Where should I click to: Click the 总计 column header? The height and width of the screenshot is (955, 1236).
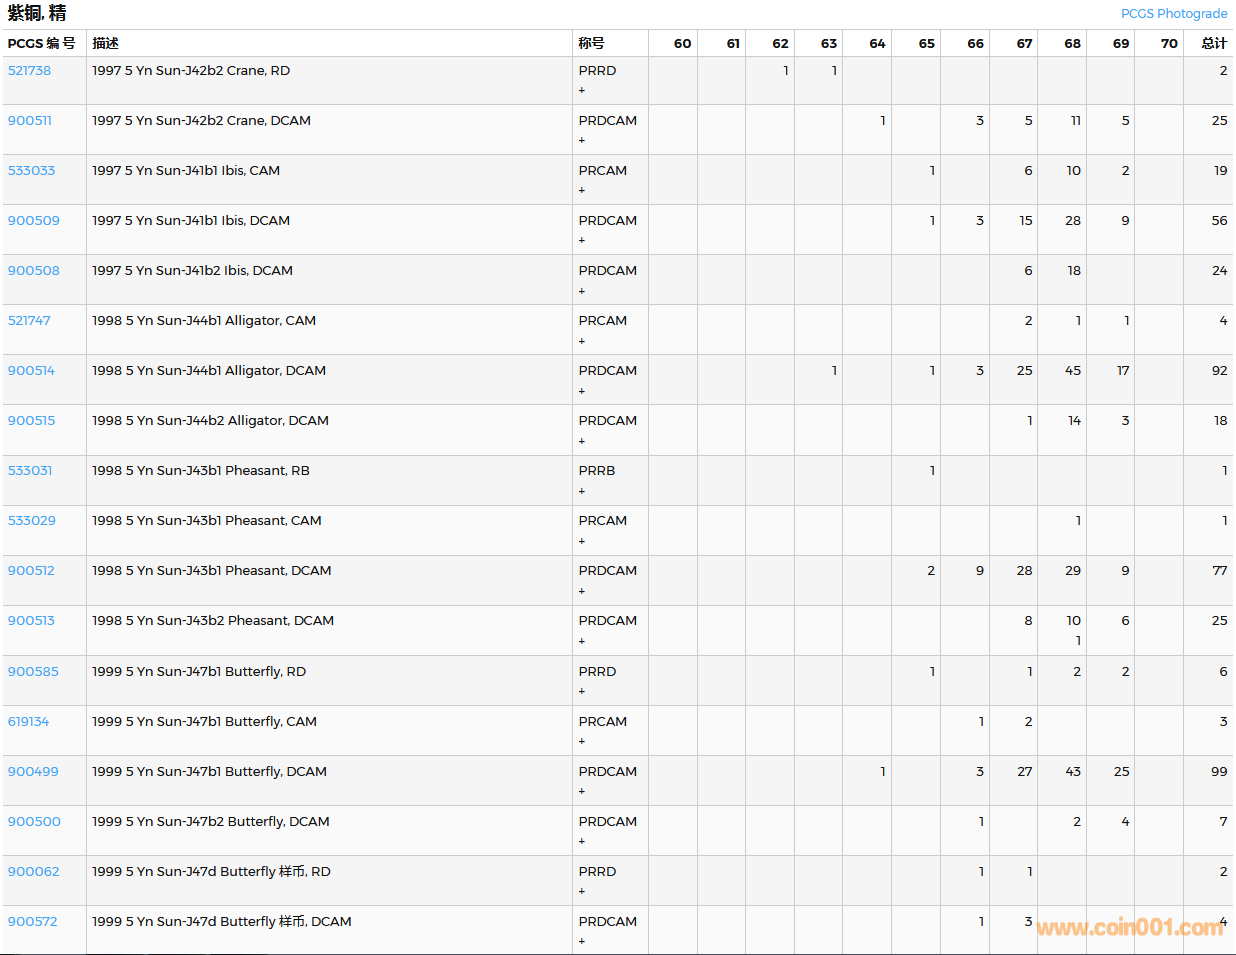point(1213,43)
